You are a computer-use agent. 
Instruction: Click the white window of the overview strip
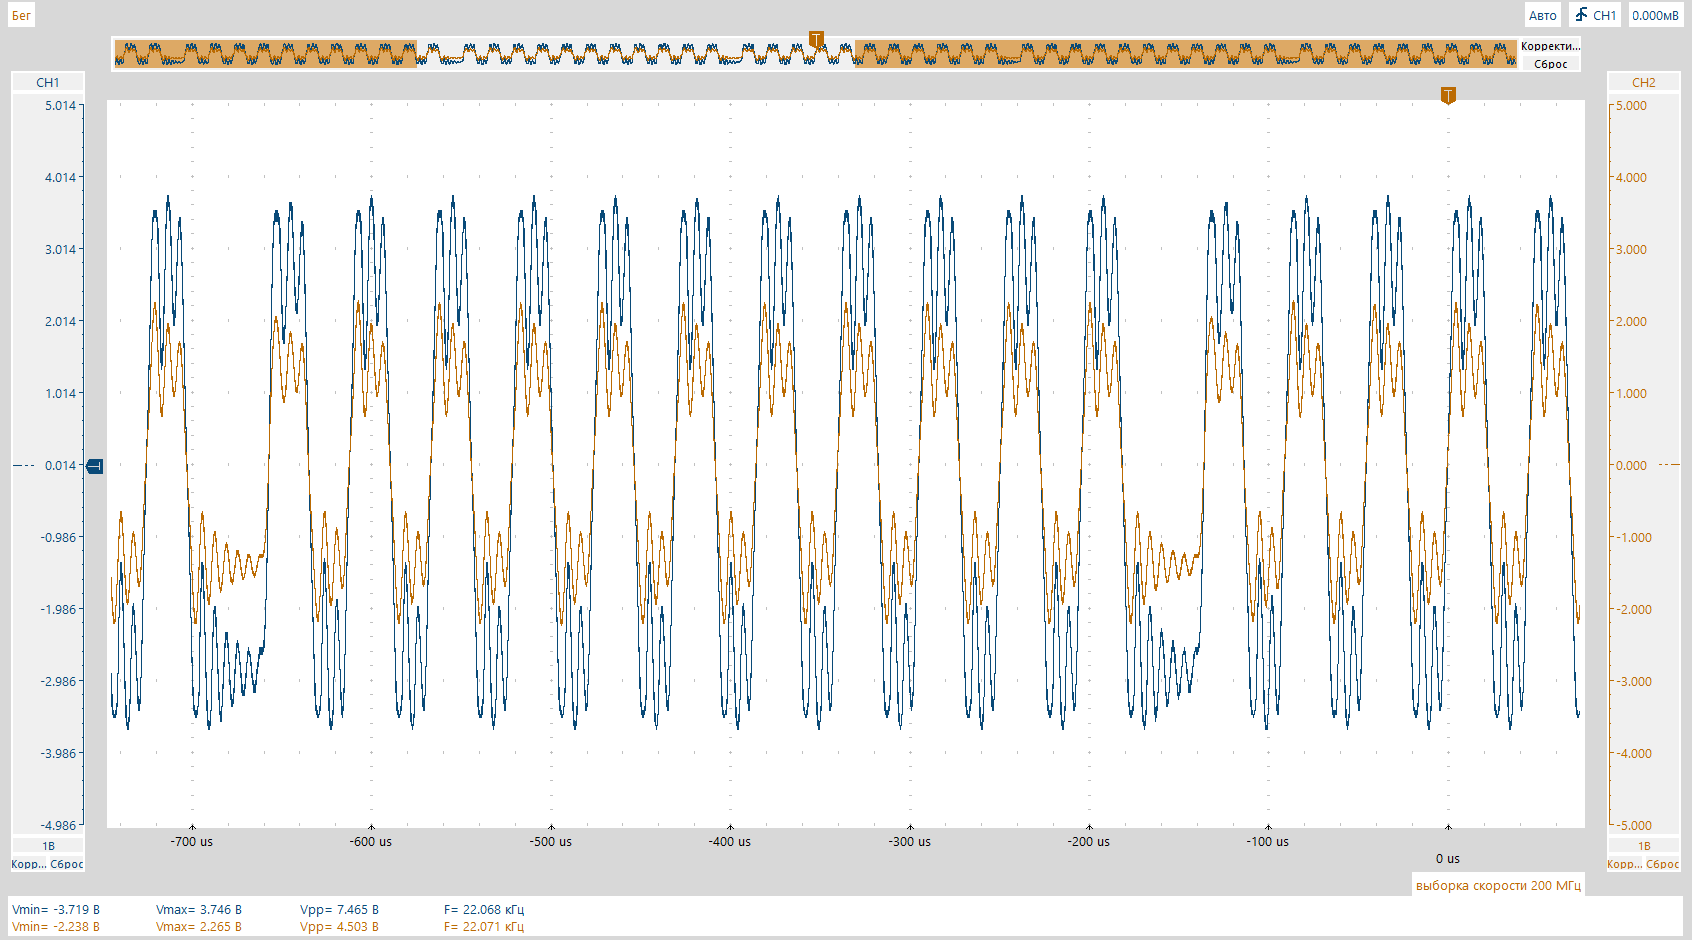(x=636, y=54)
